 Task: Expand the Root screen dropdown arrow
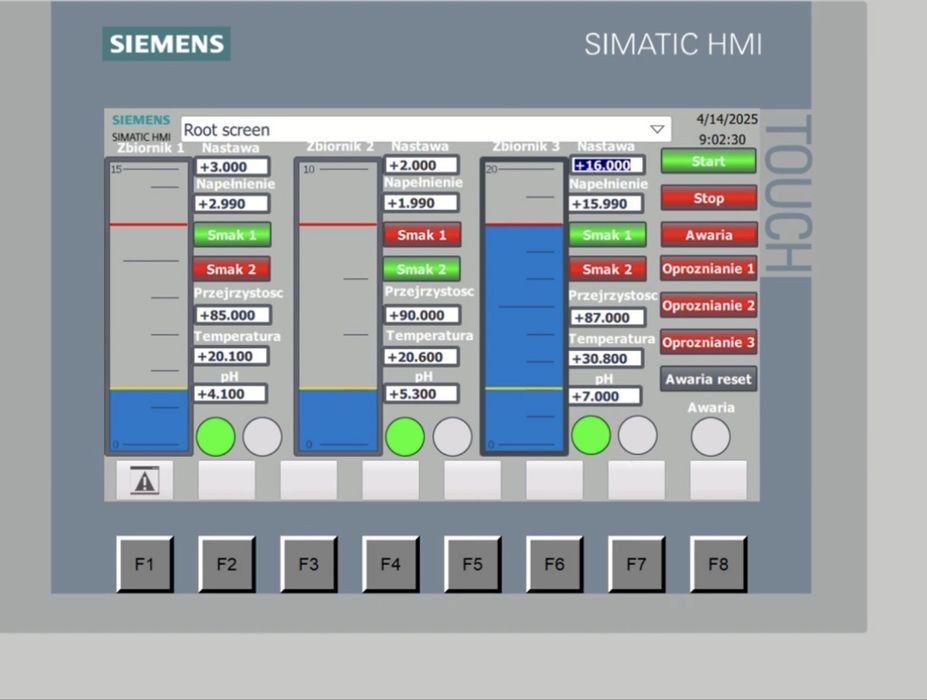coord(657,129)
